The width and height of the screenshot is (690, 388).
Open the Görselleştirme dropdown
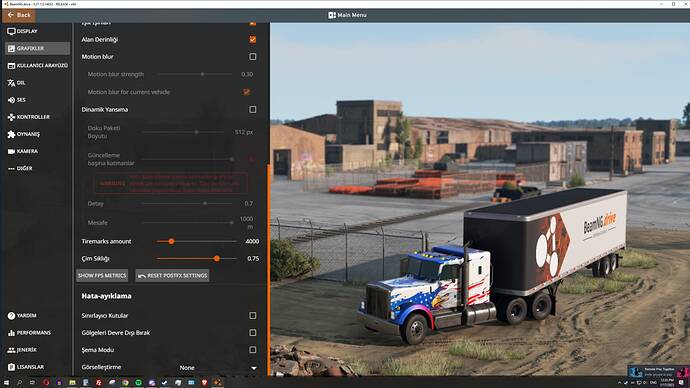(x=218, y=367)
